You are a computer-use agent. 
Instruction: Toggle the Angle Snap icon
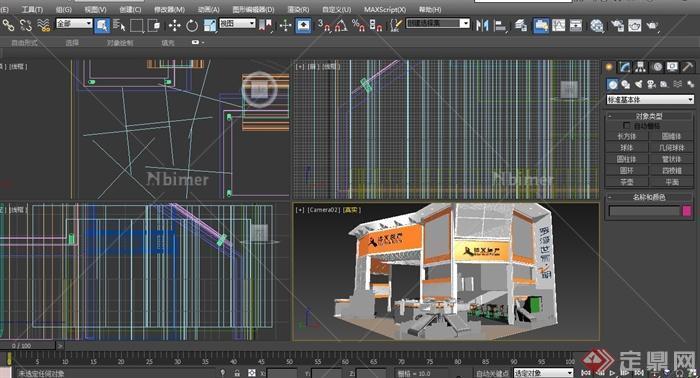click(341, 25)
